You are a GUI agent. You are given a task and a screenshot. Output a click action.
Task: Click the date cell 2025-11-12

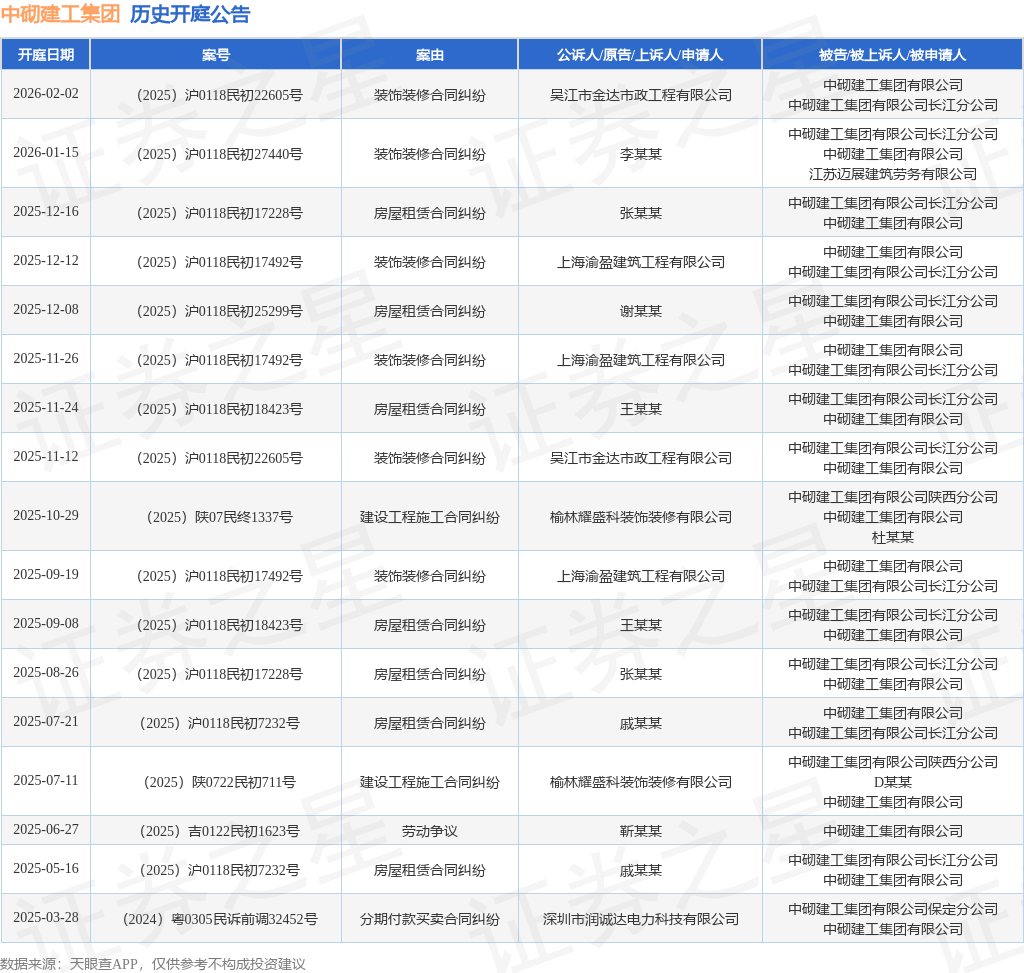pyautogui.click(x=46, y=456)
